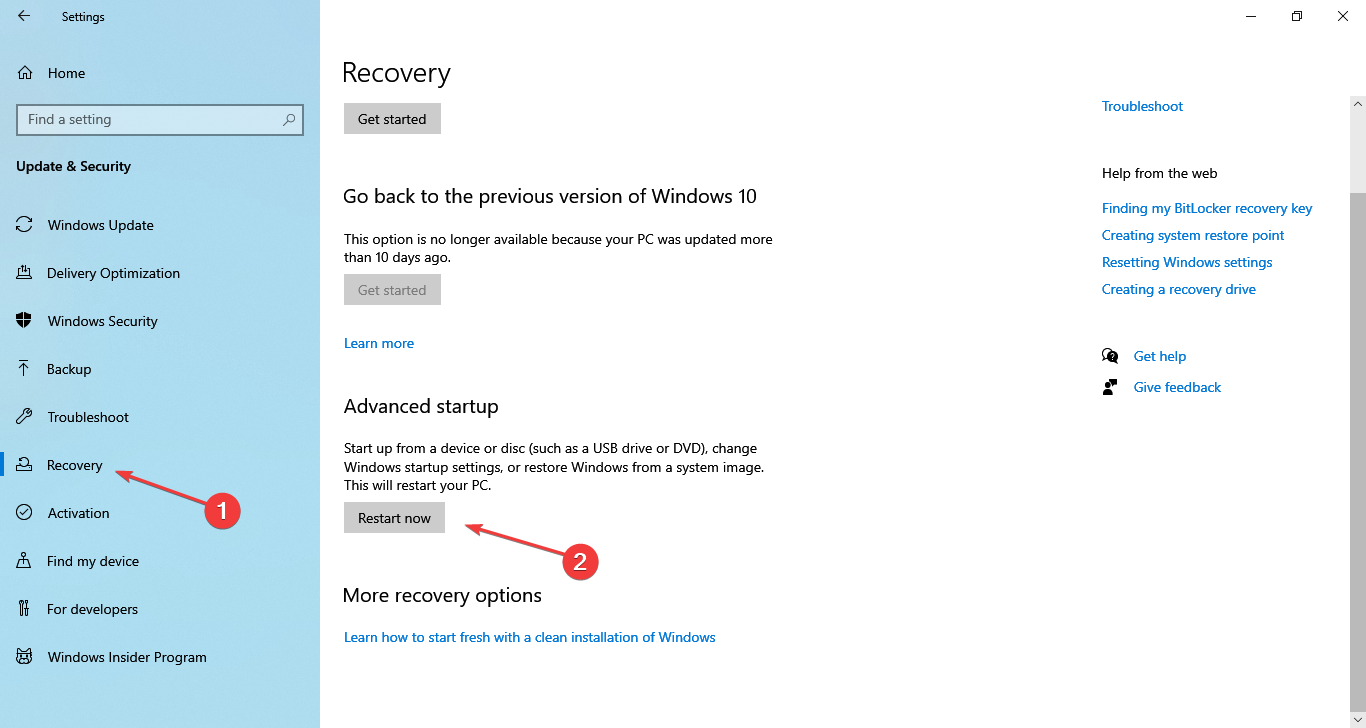Click Learn more link

(x=378, y=343)
